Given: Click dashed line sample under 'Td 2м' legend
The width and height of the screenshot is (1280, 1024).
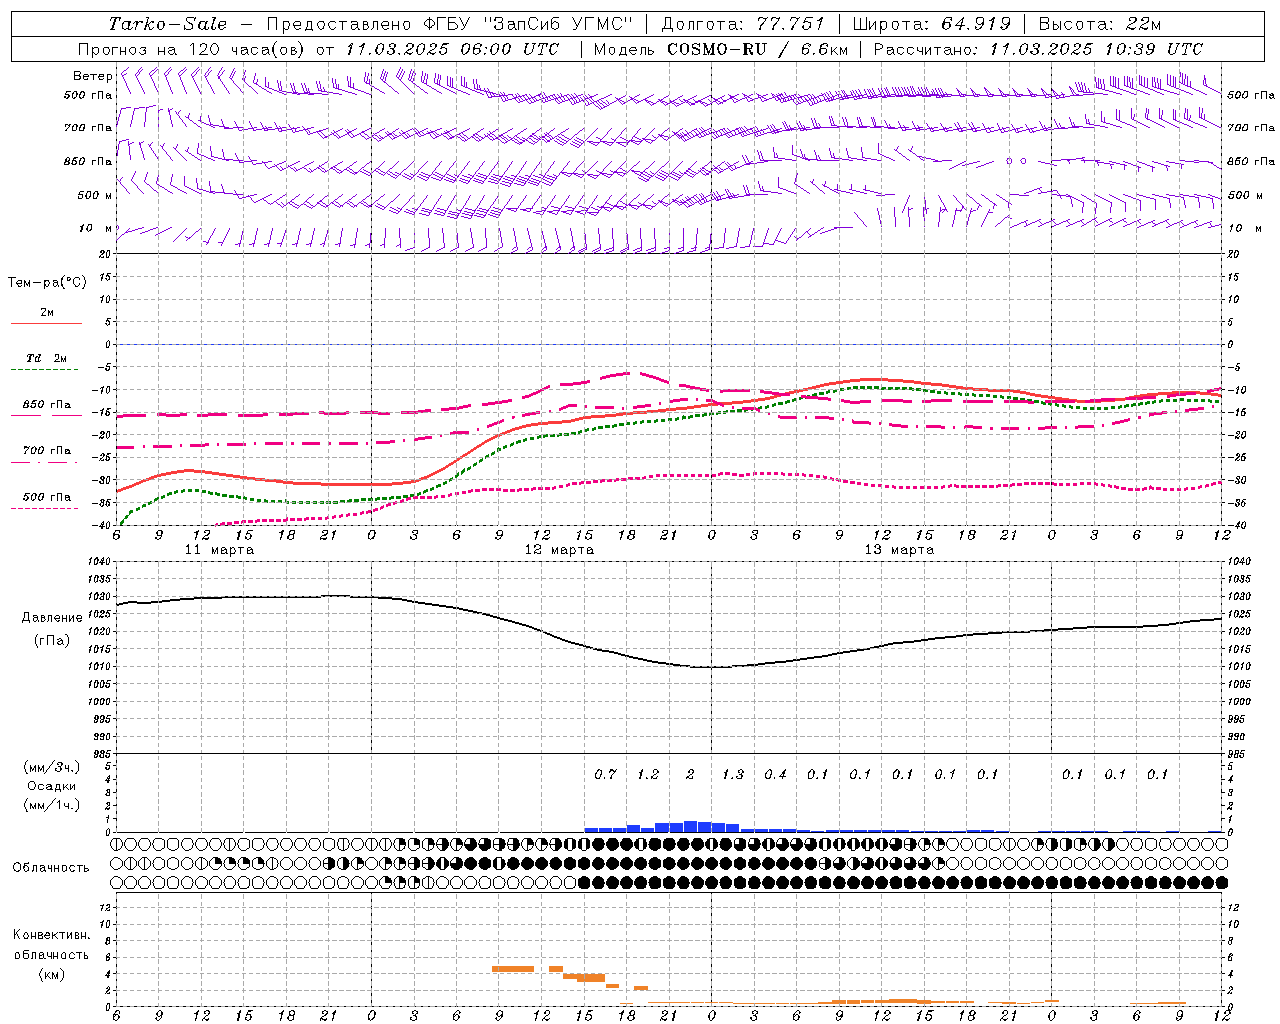Looking at the screenshot, I should click(x=45, y=370).
